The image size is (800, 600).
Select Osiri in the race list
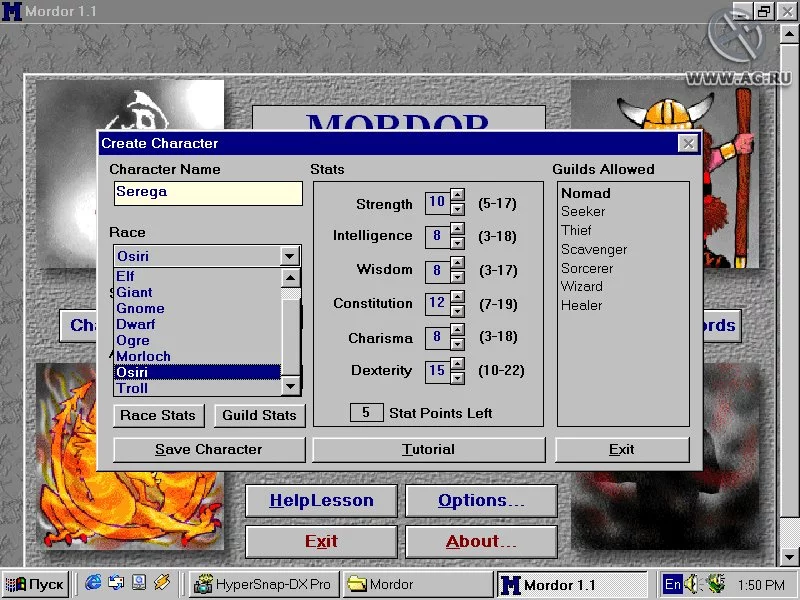[x=197, y=372]
